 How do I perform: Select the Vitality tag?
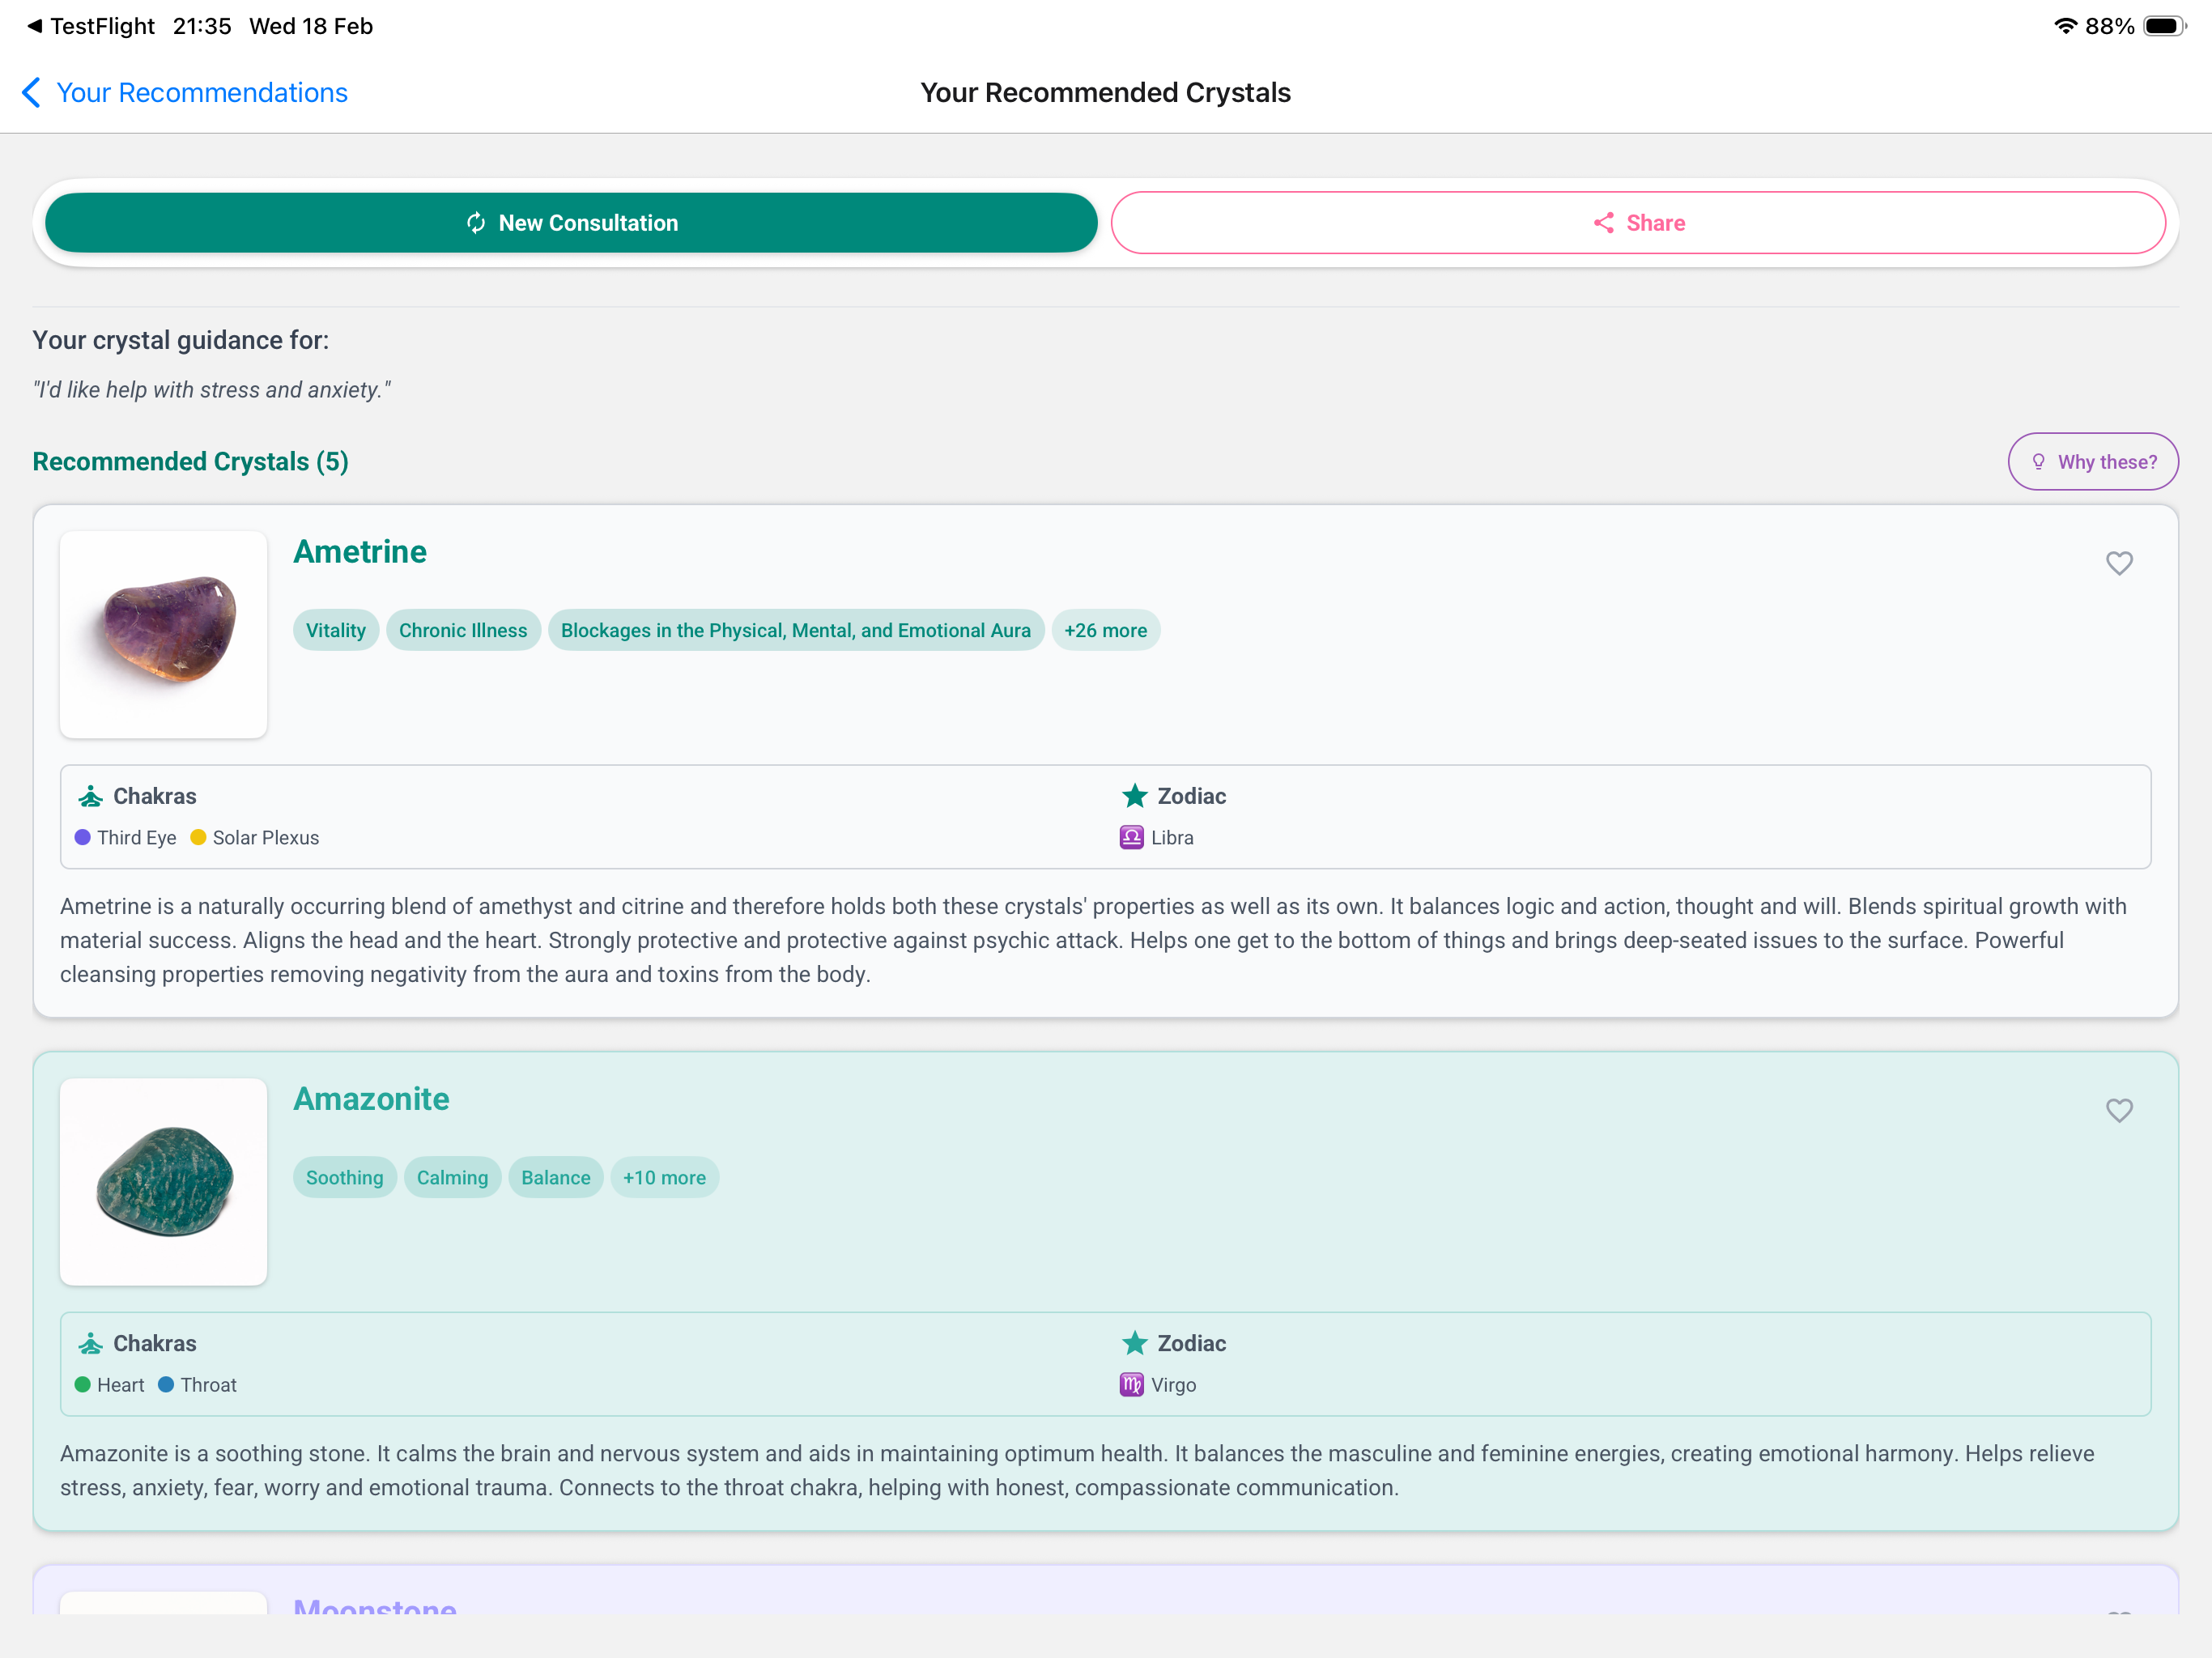pyautogui.click(x=336, y=630)
